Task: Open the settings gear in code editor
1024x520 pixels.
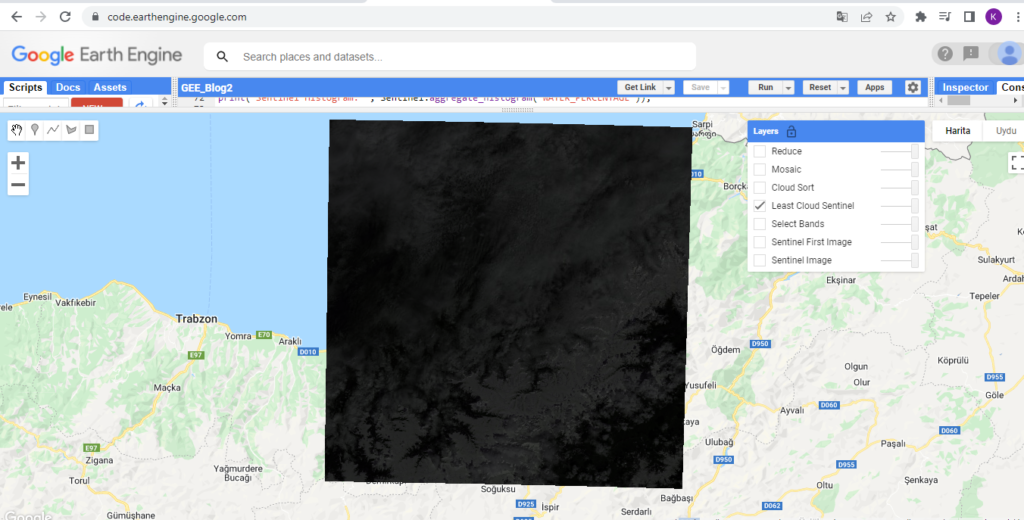Action: pyautogui.click(x=912, y=88)
